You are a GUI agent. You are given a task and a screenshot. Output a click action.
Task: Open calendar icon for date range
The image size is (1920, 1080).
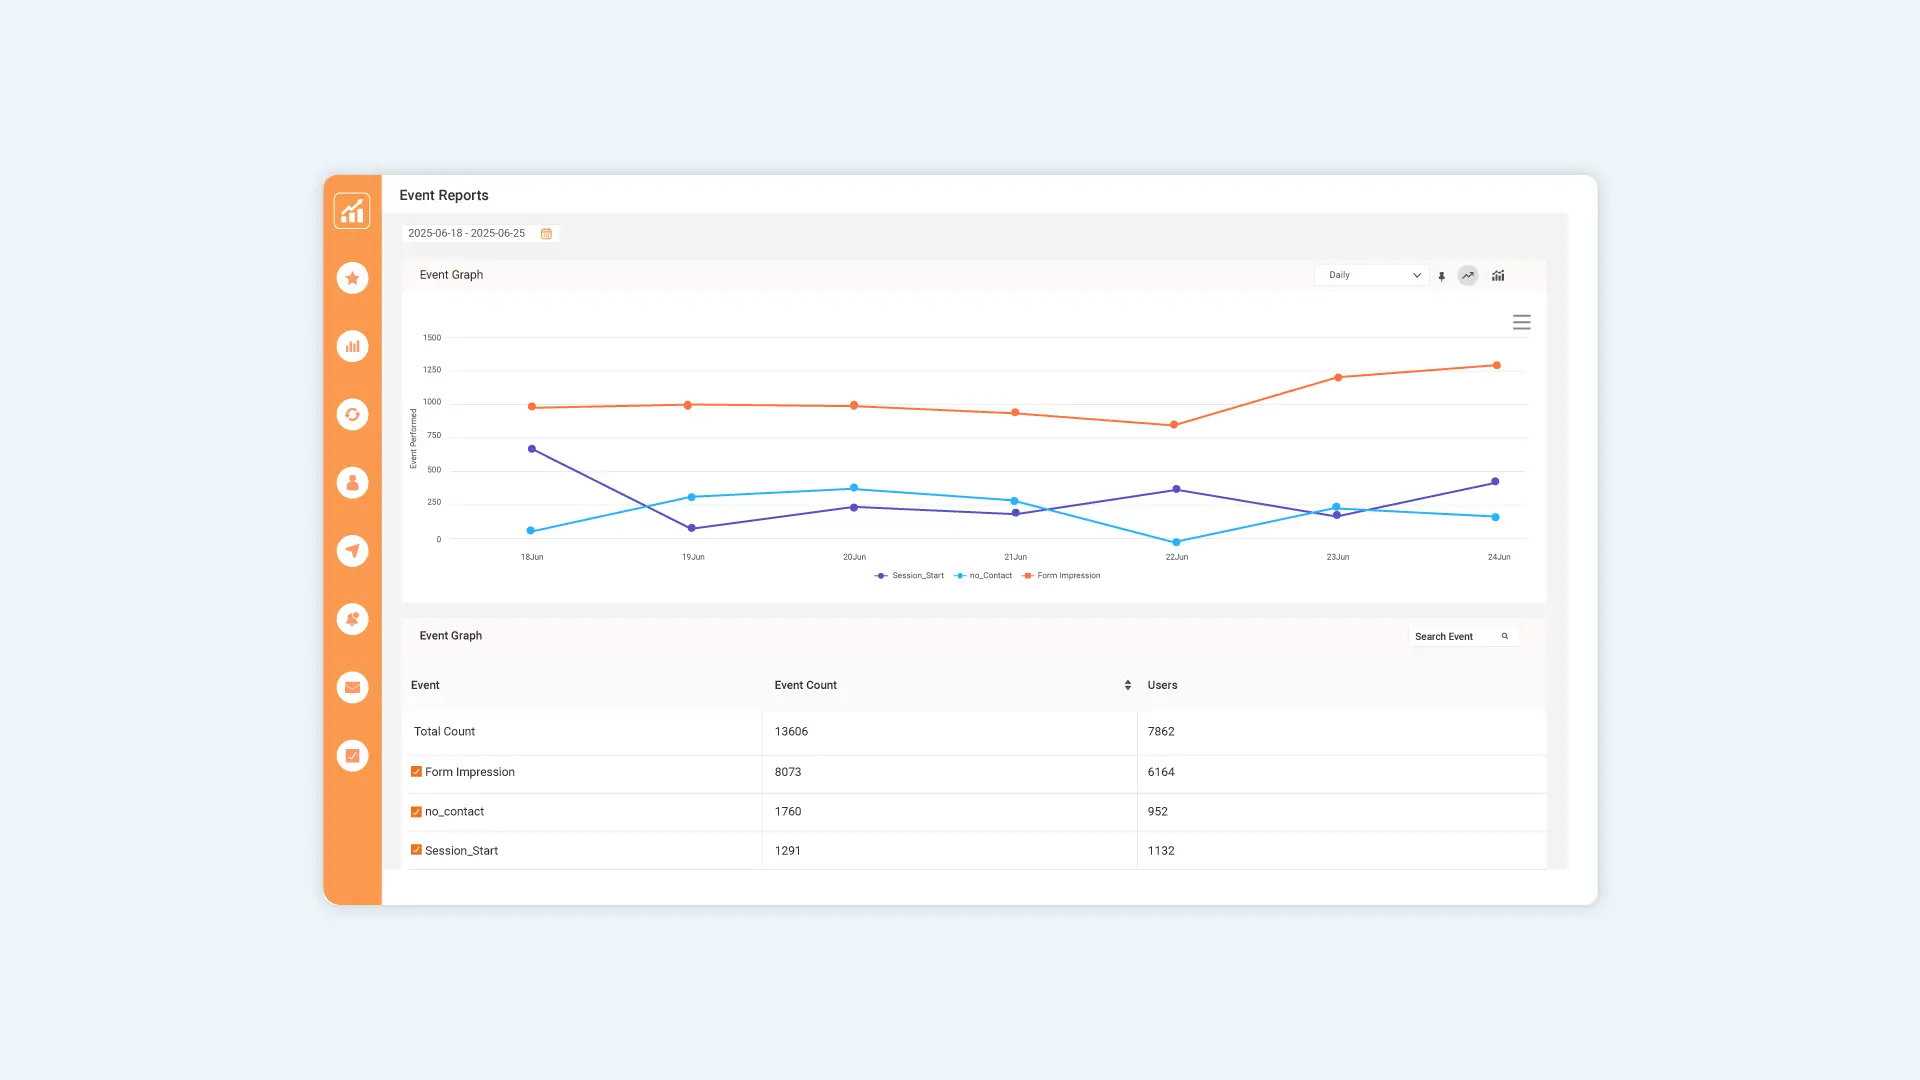[546, 234]
